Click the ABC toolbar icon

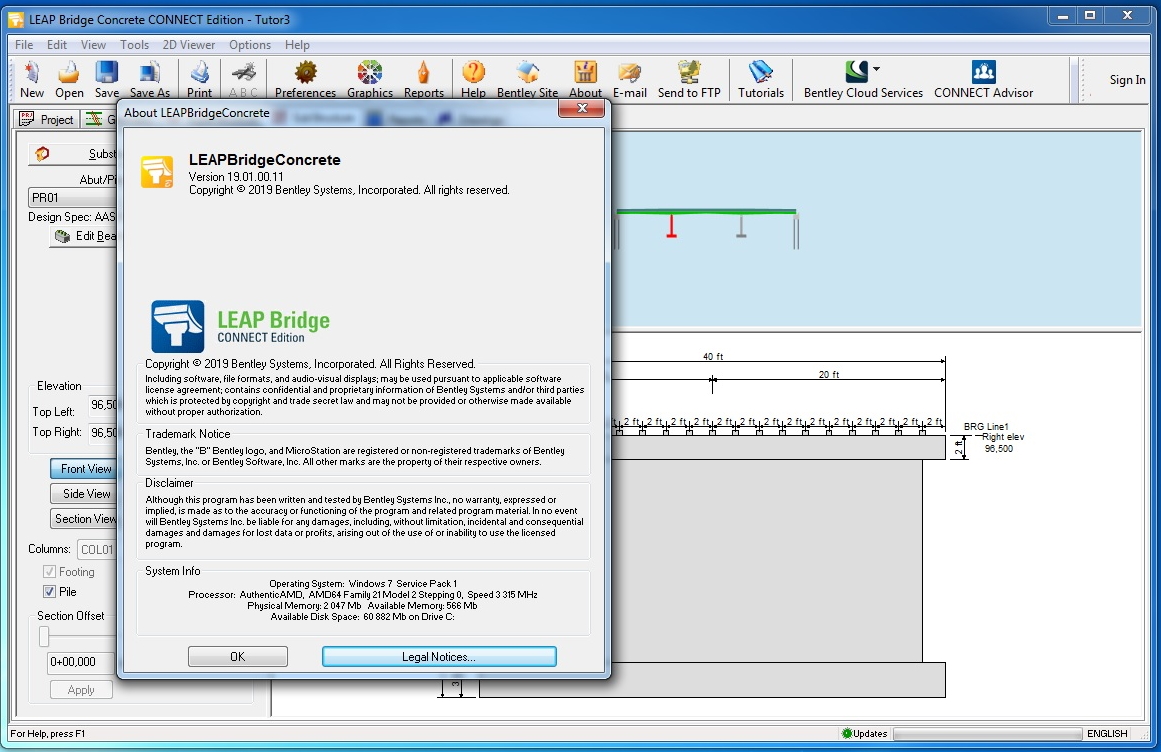coord(244,80)
